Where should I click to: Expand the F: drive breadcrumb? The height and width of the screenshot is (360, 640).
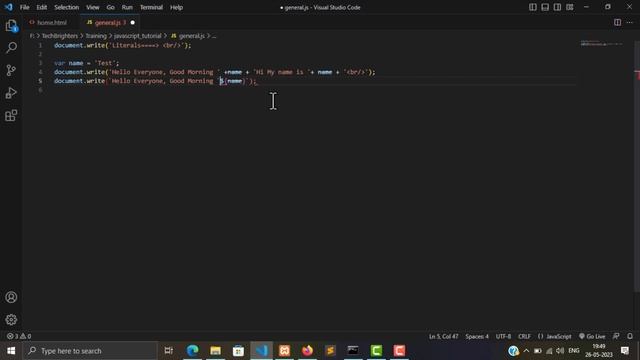point(32,36)
